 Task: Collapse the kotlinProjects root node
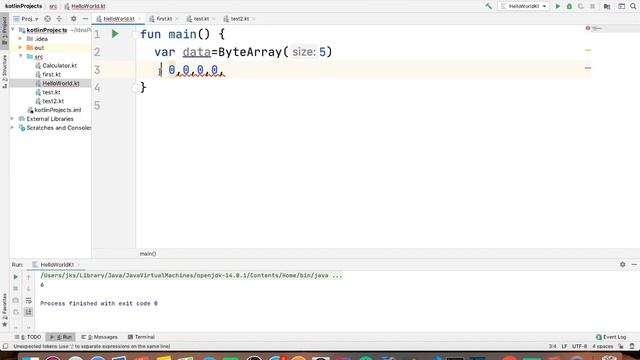(13, 30)
